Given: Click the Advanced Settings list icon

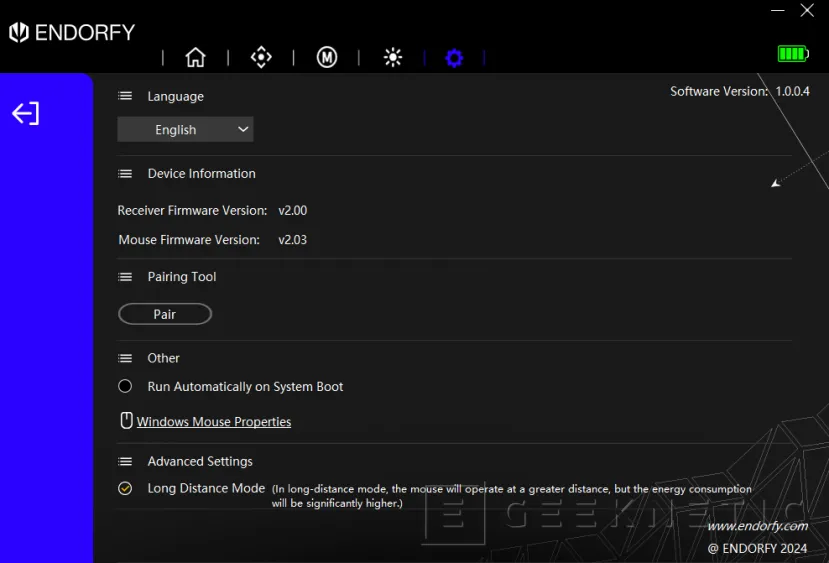Looking at the screenshot, I should coord(125,462).
